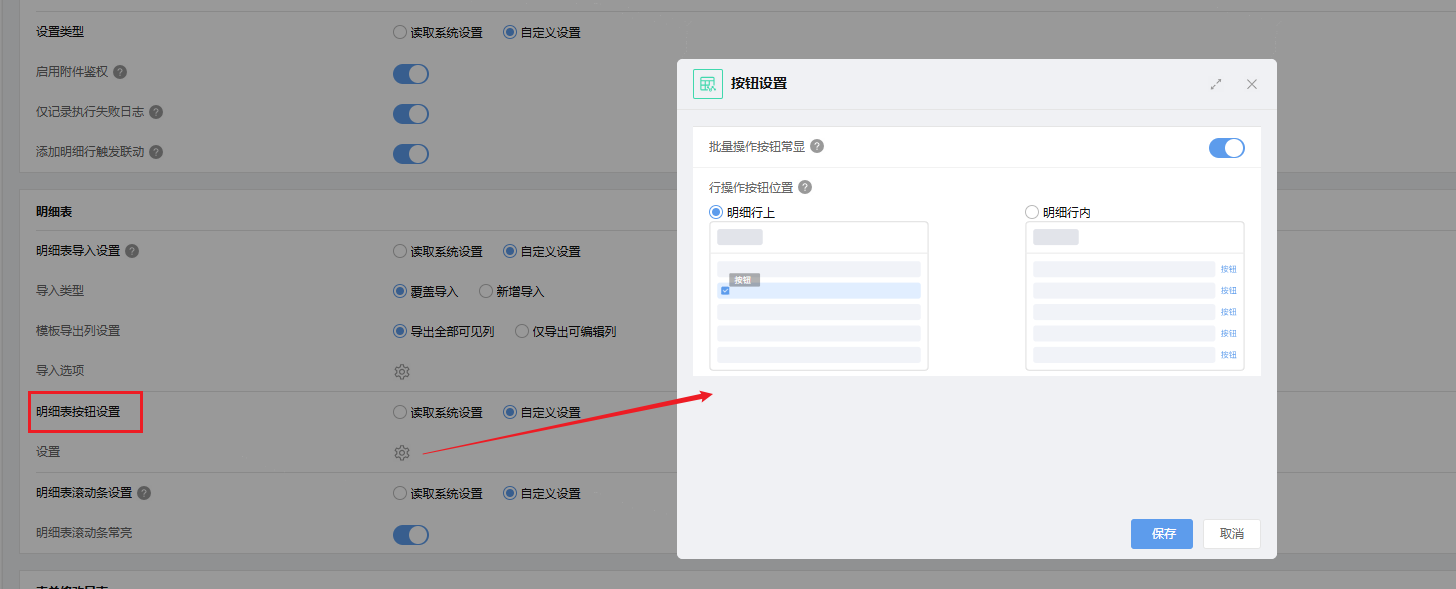Click the 明细表按钮设置 label

(78, 412)
